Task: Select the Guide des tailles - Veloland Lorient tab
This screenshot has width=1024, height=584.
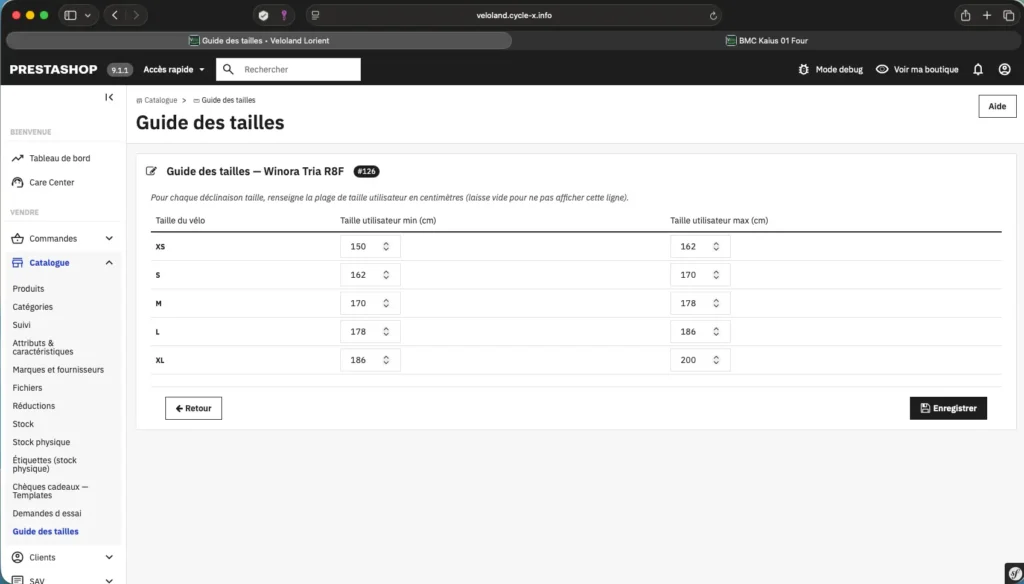Action: coord(259,41)
